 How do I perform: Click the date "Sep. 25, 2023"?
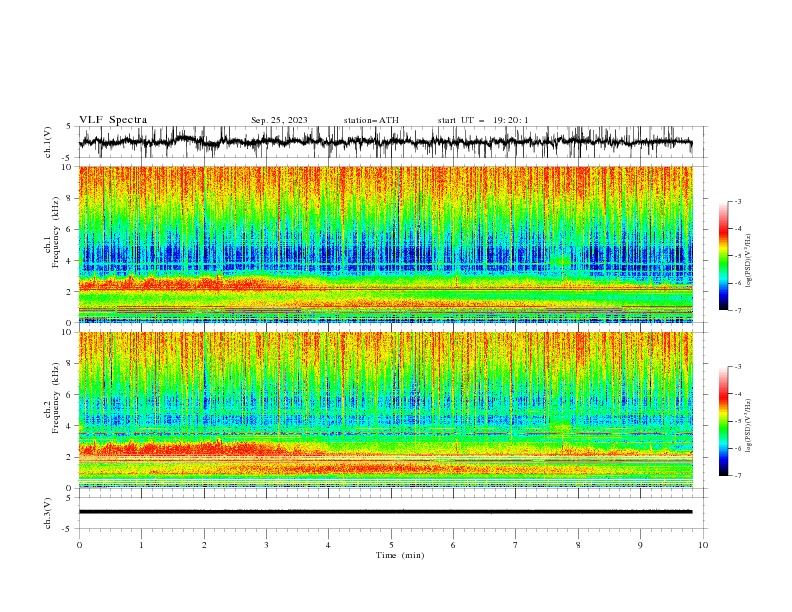pyautogui.click(x=279, y=120)
